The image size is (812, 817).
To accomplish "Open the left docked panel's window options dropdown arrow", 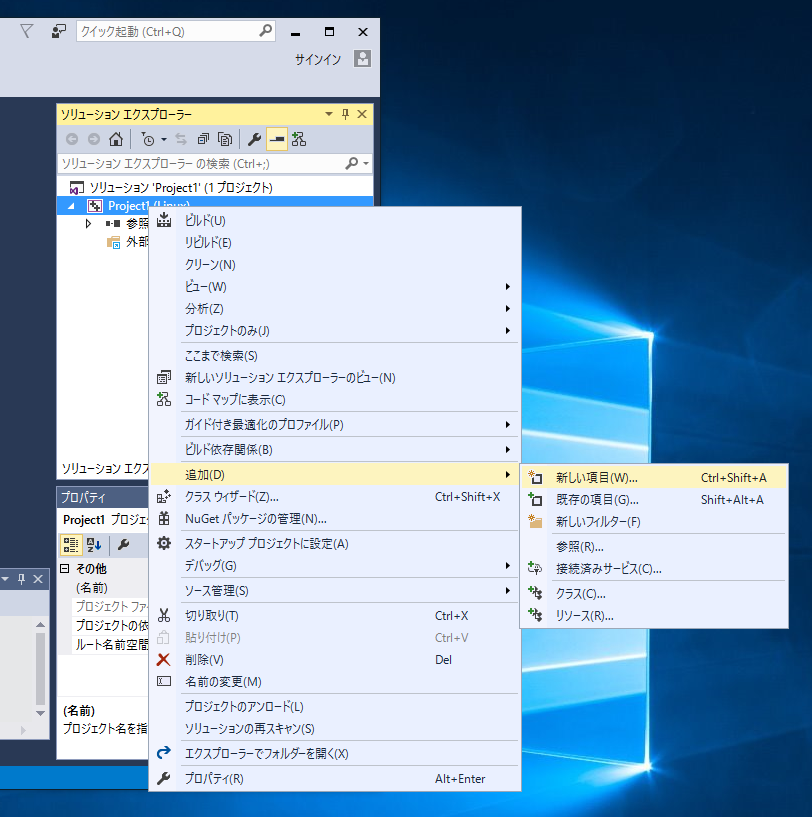I will (5, 579).
